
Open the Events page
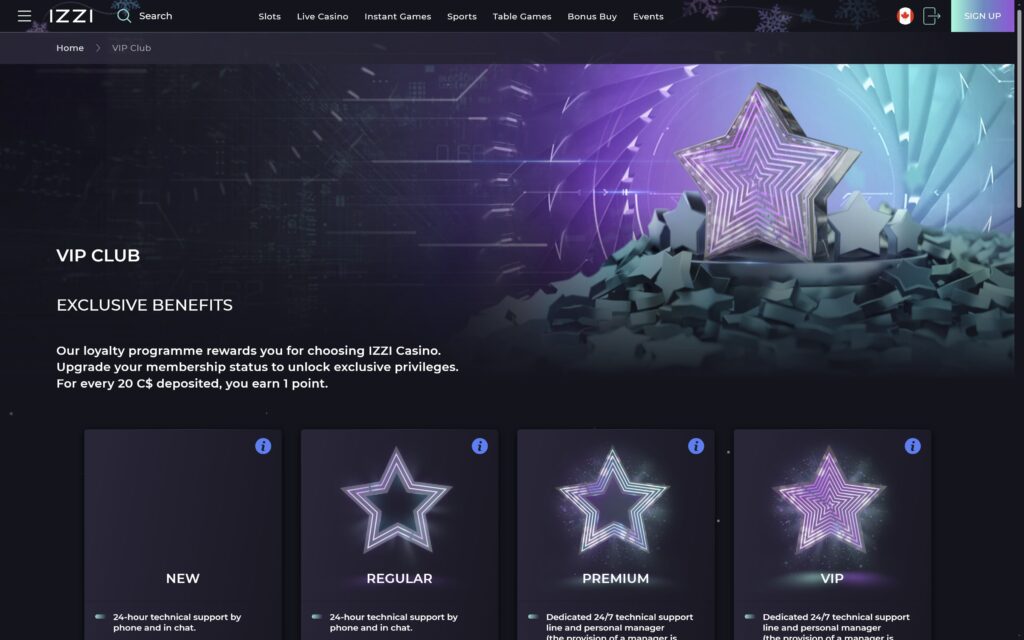pos(648,16)
